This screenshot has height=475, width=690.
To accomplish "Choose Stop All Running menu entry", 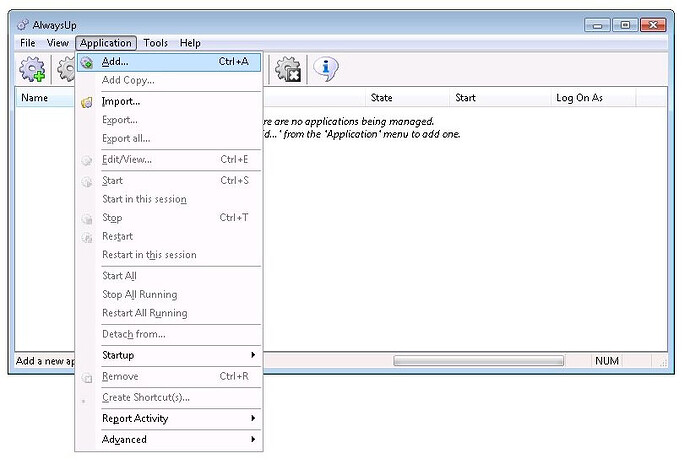I will tap(169, 294).
